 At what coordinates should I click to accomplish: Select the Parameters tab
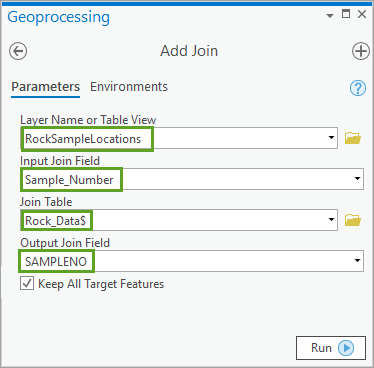tap(46, 87)
